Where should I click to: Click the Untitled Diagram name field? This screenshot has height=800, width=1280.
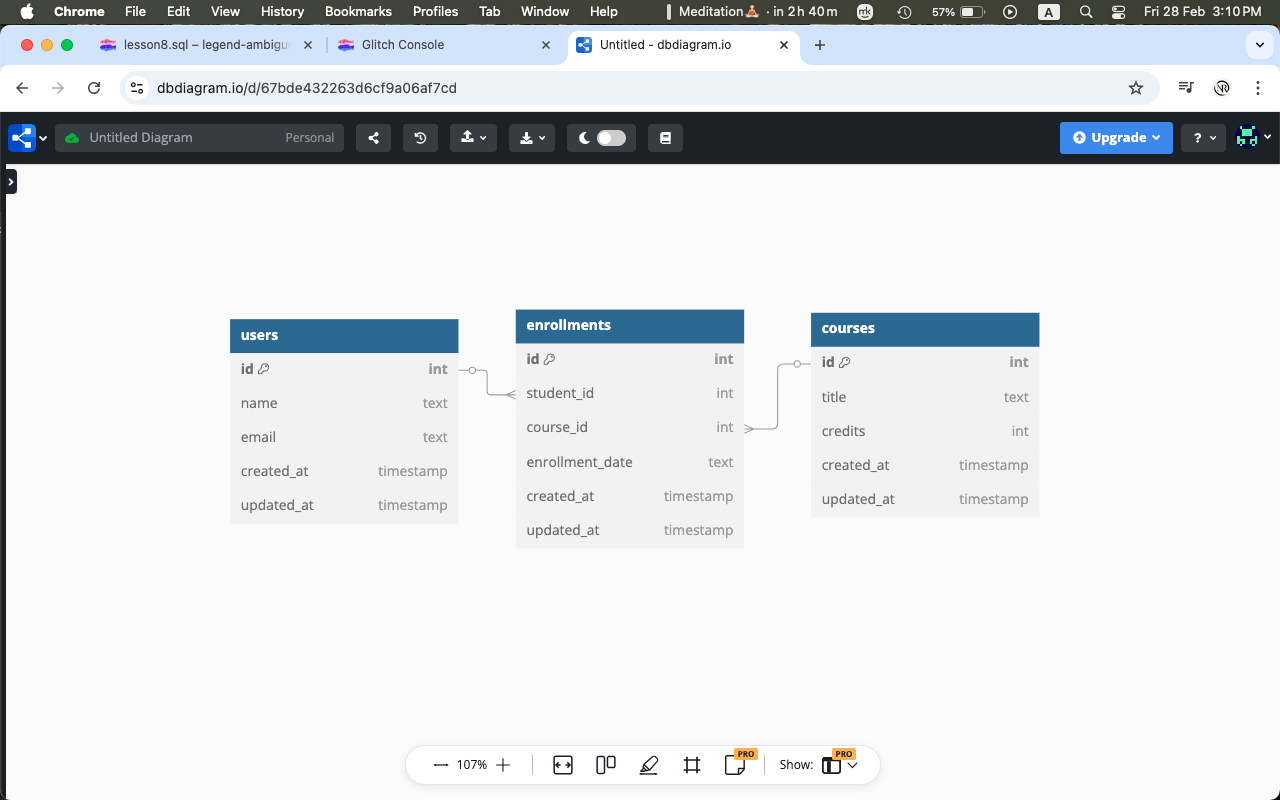(x=180, y=138)
